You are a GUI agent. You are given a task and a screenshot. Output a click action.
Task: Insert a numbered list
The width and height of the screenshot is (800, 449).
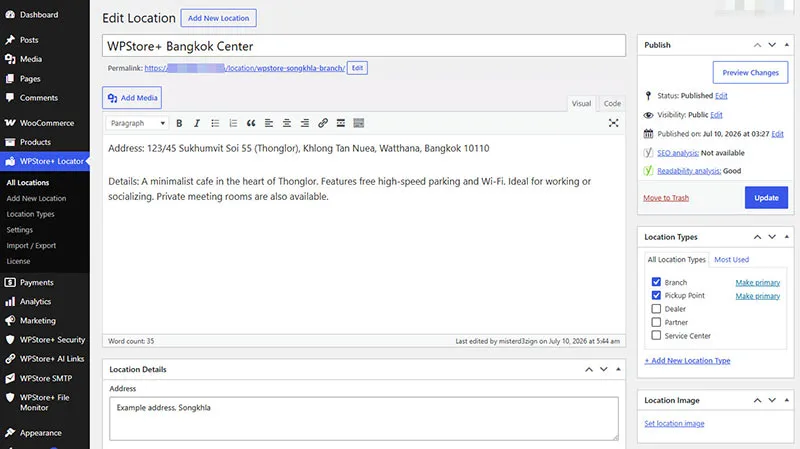coord(233,123)
